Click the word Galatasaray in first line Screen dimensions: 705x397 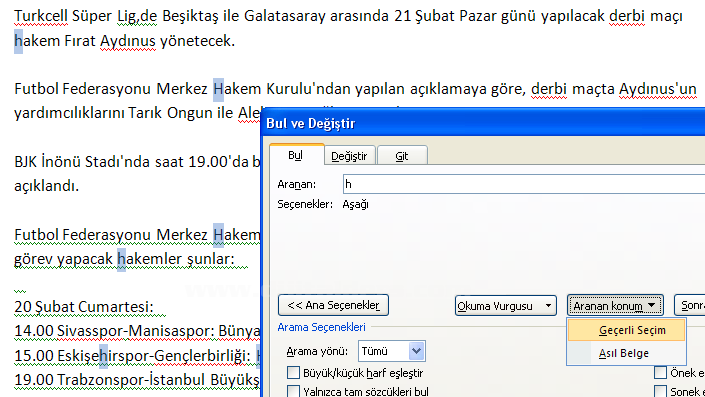(285, 16)
